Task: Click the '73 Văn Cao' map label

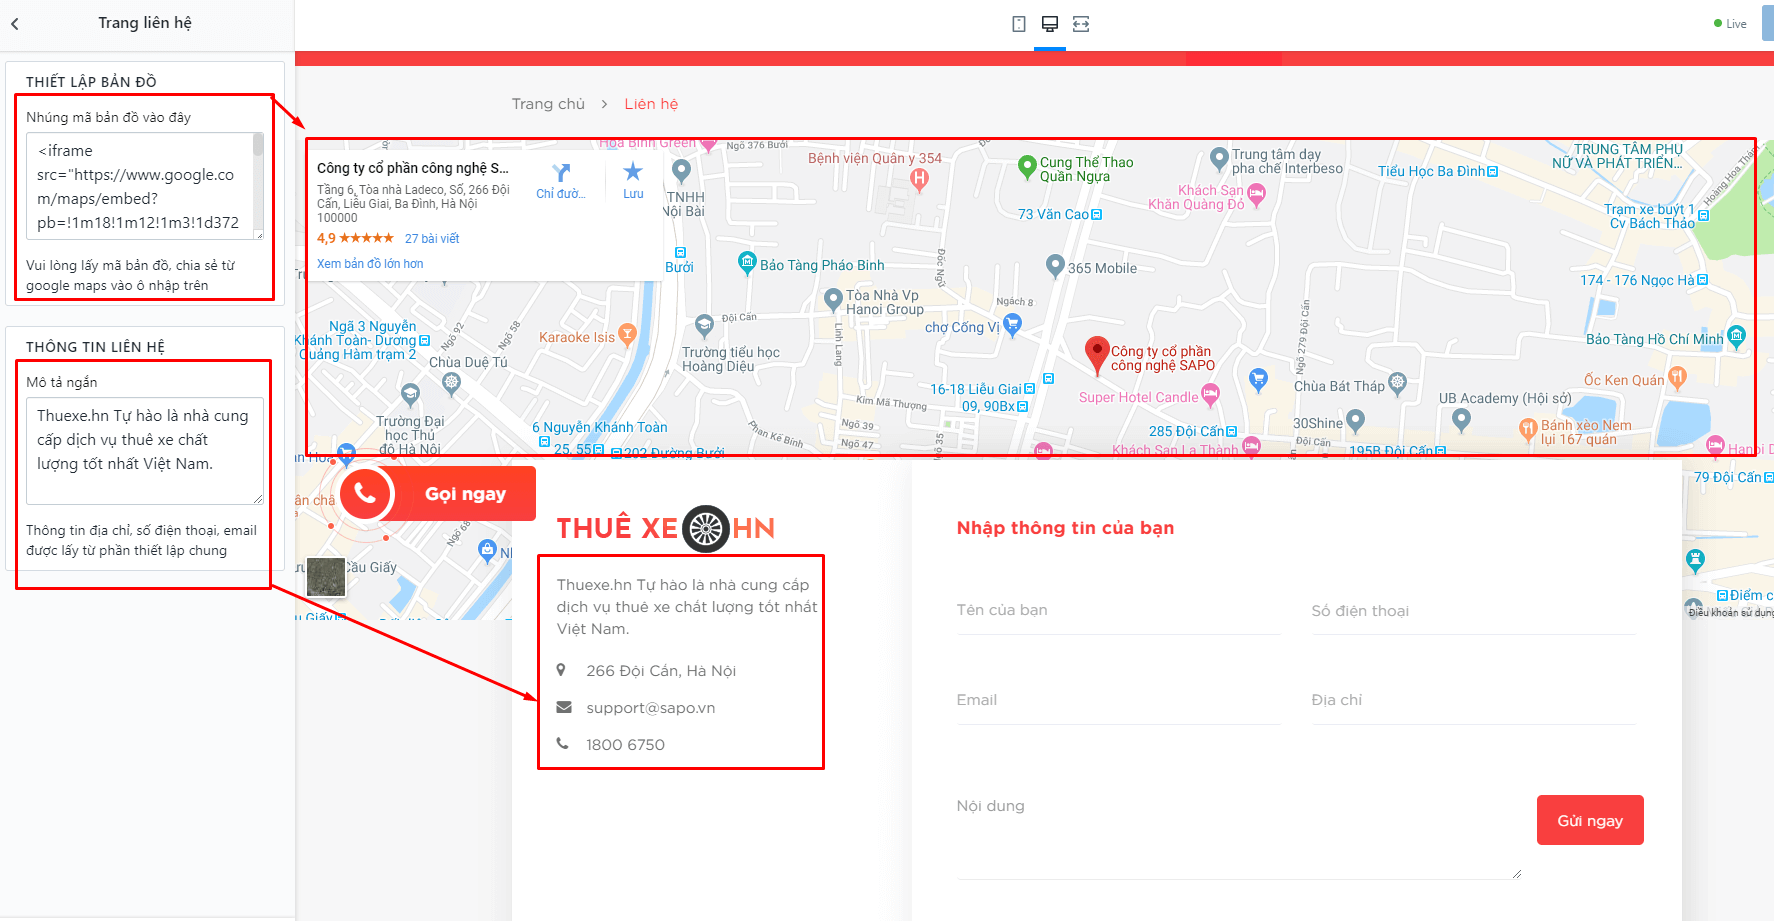Action: click(1054, 214)
